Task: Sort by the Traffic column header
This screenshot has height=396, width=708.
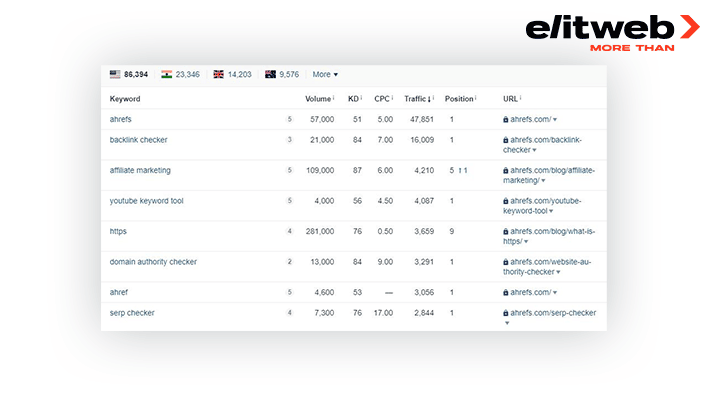Action: [x=417, y=99]
